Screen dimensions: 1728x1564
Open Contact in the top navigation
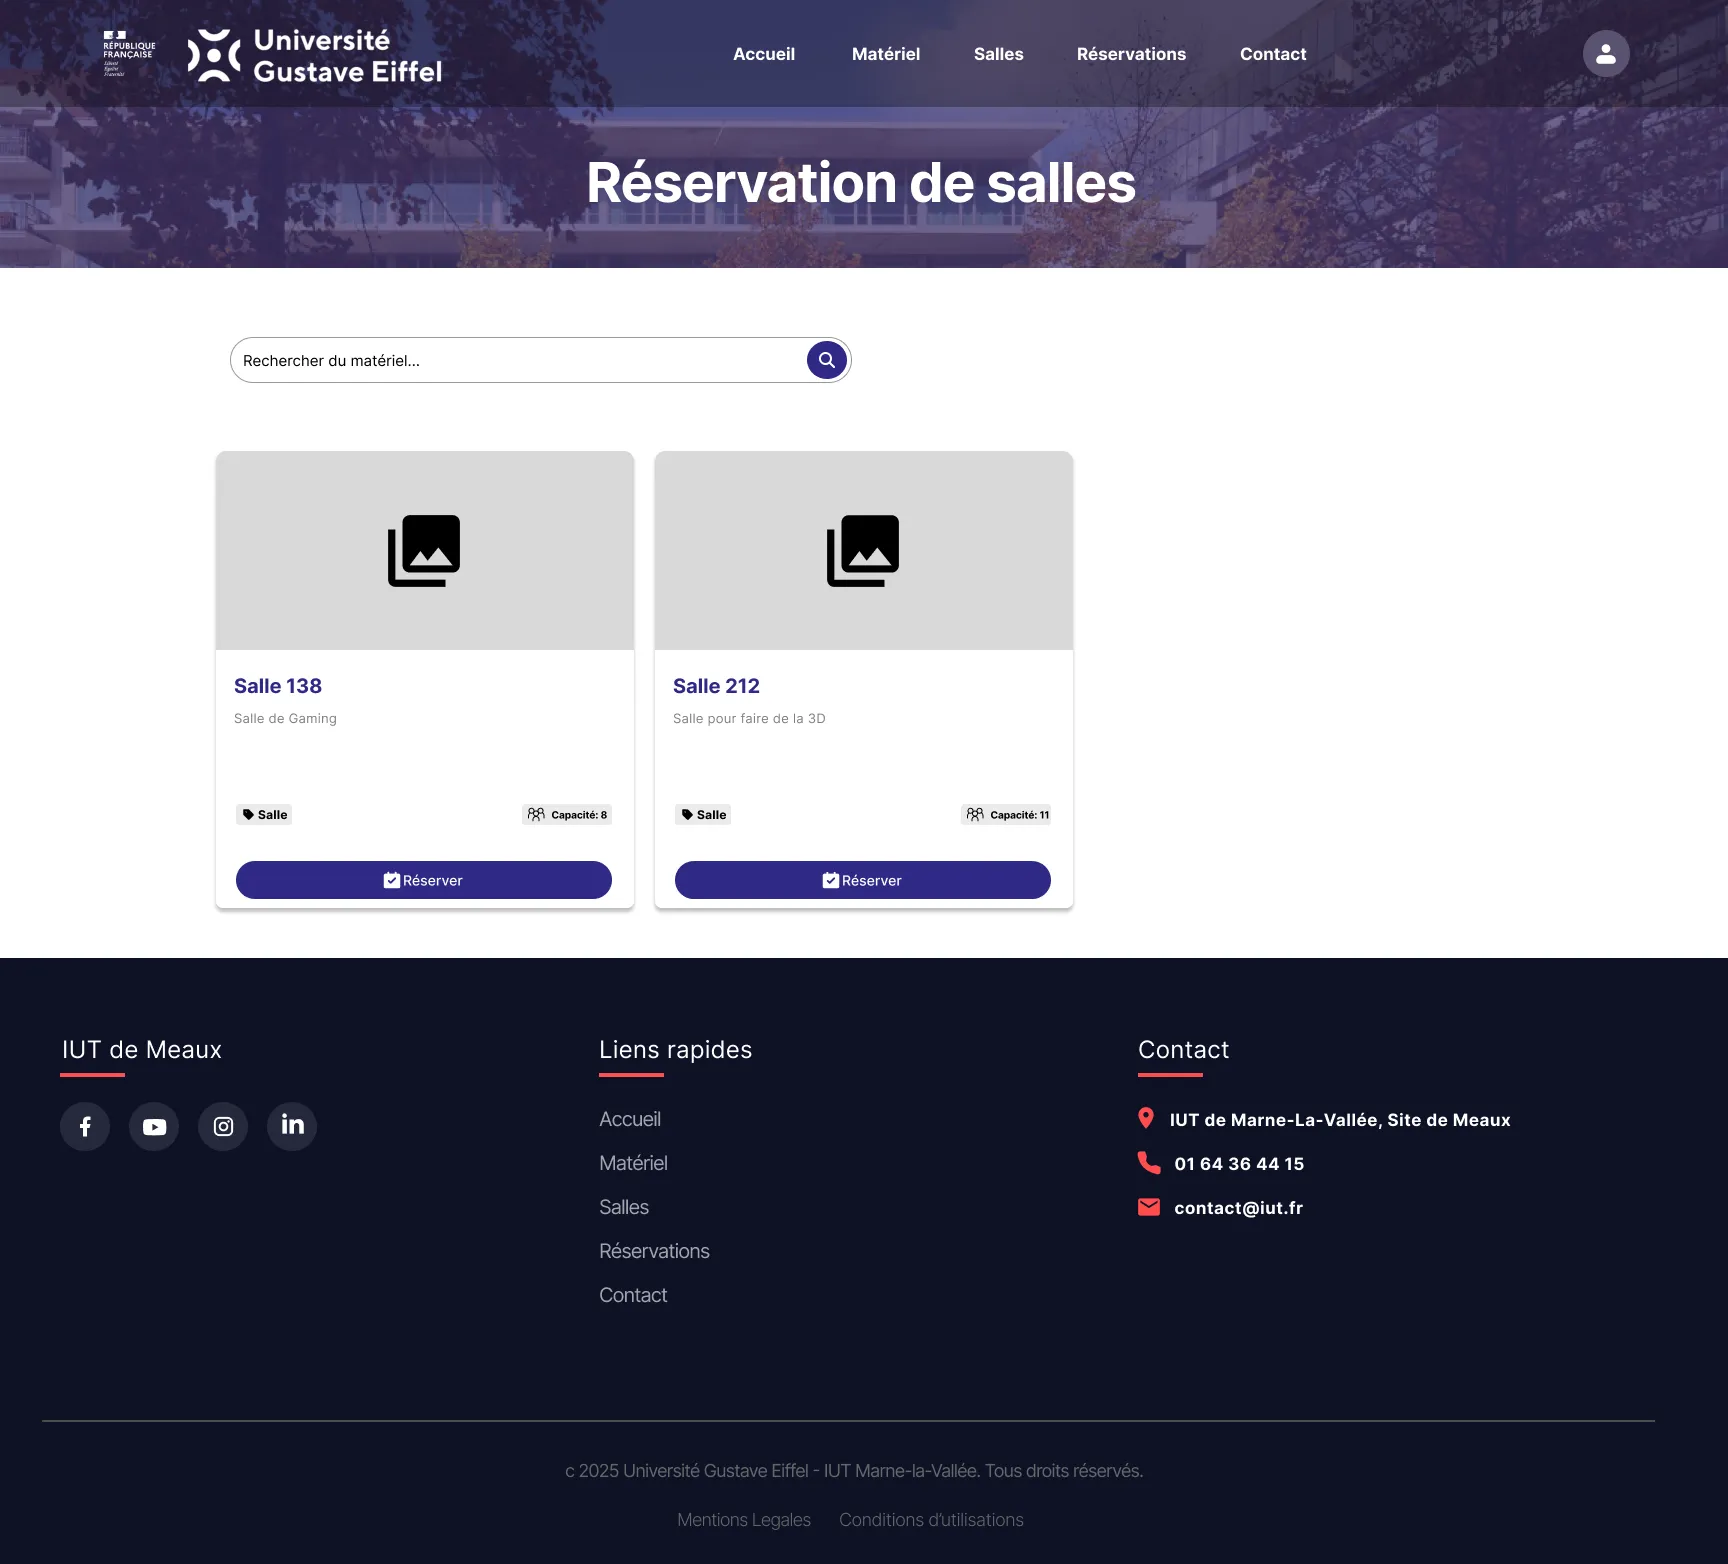[1273, 54]
